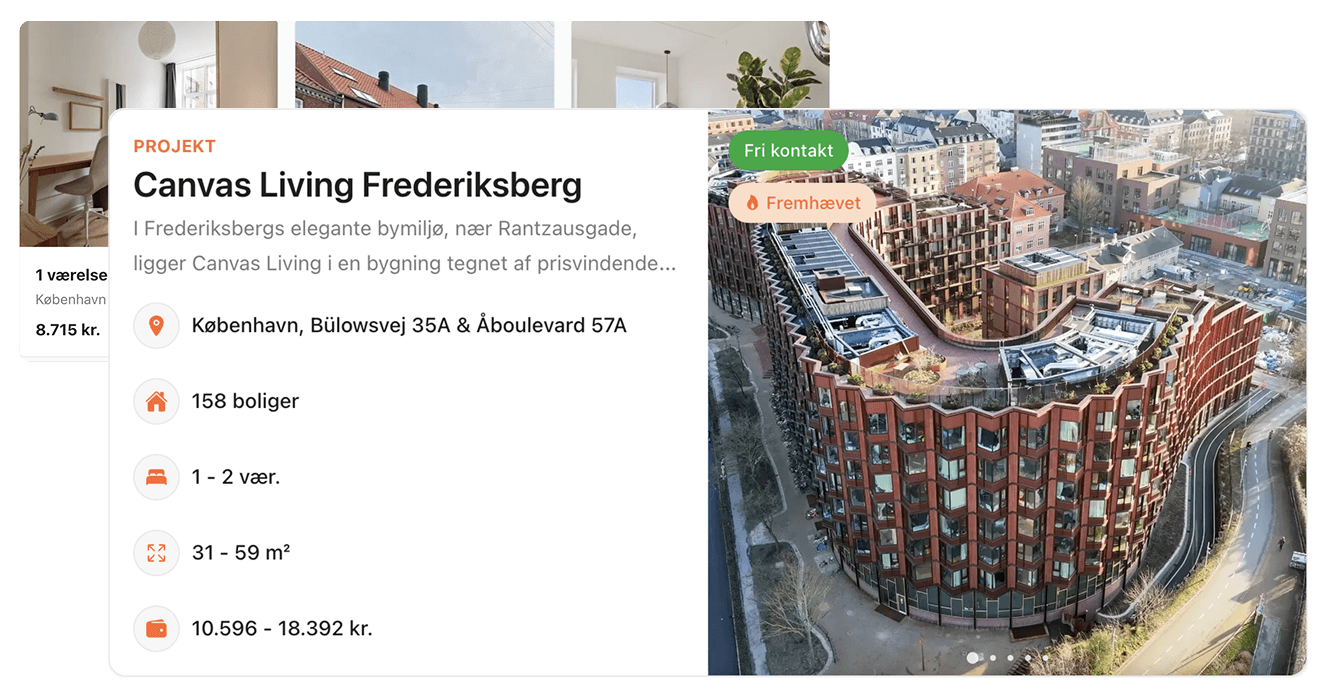Viewport: 1328px width, 698px height.
Task: Select the second image carousel dot
Action: pos(992,658)
